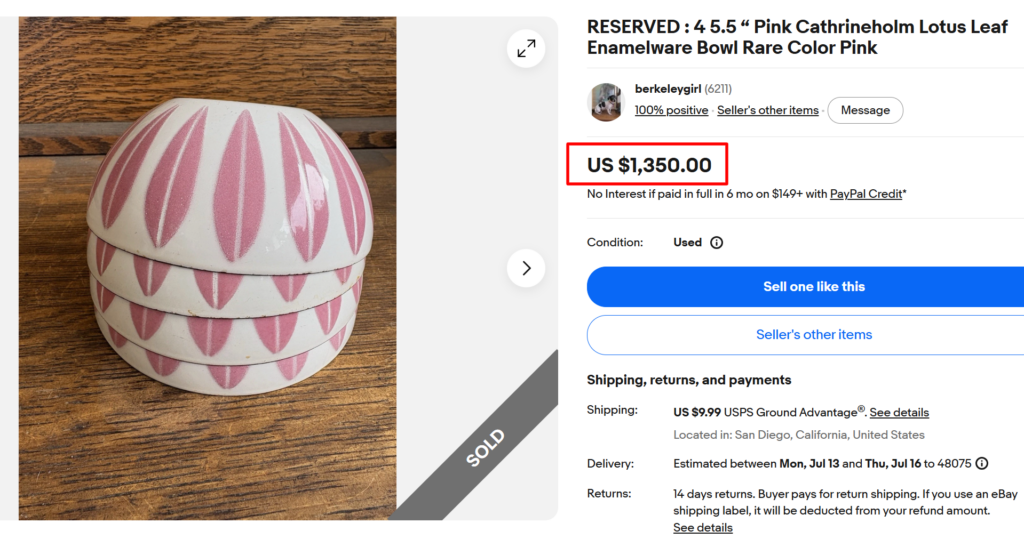This screenshot has width=1024, height=539.
Task: Follow Seller's other items link near Message
Action: pos(767,110)
